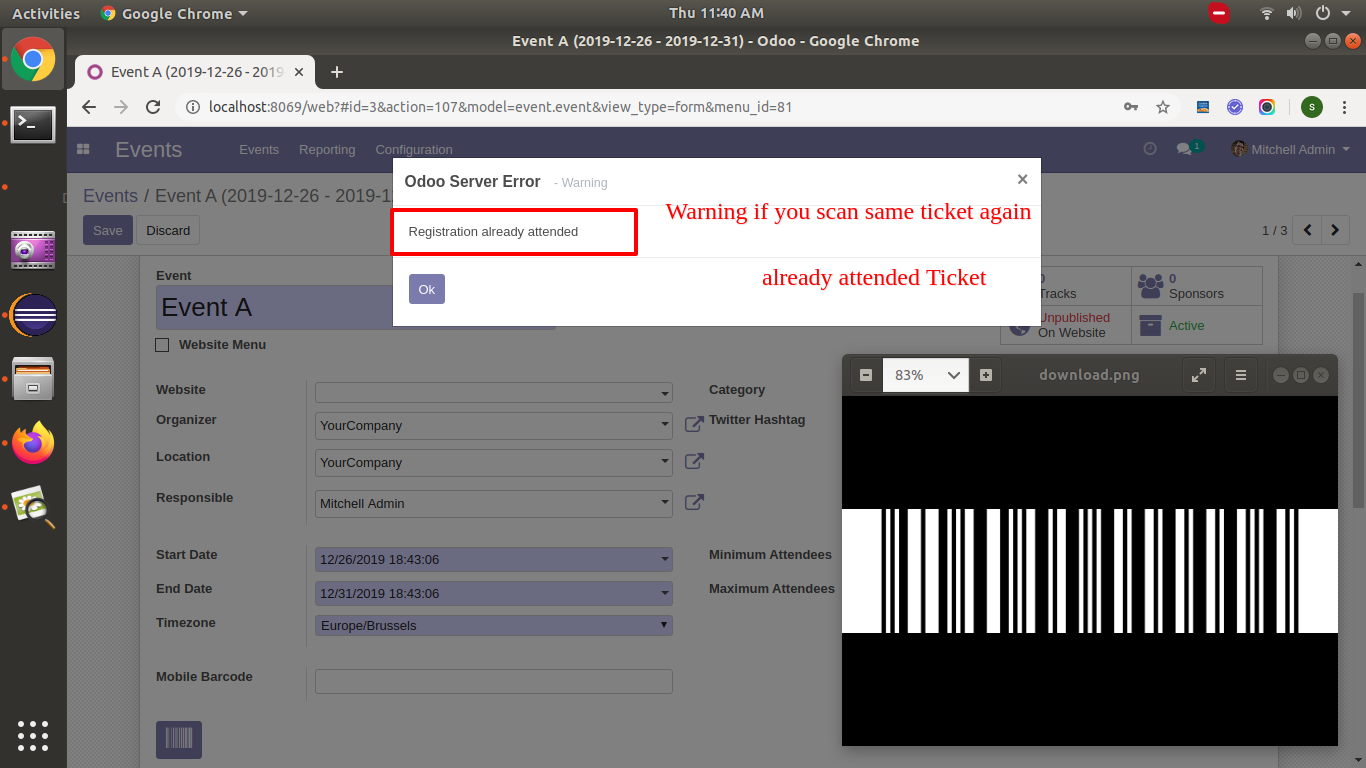1366x768 pixels.
Task: Open saved passwords key icon
Action: [x=1131, y=107]
